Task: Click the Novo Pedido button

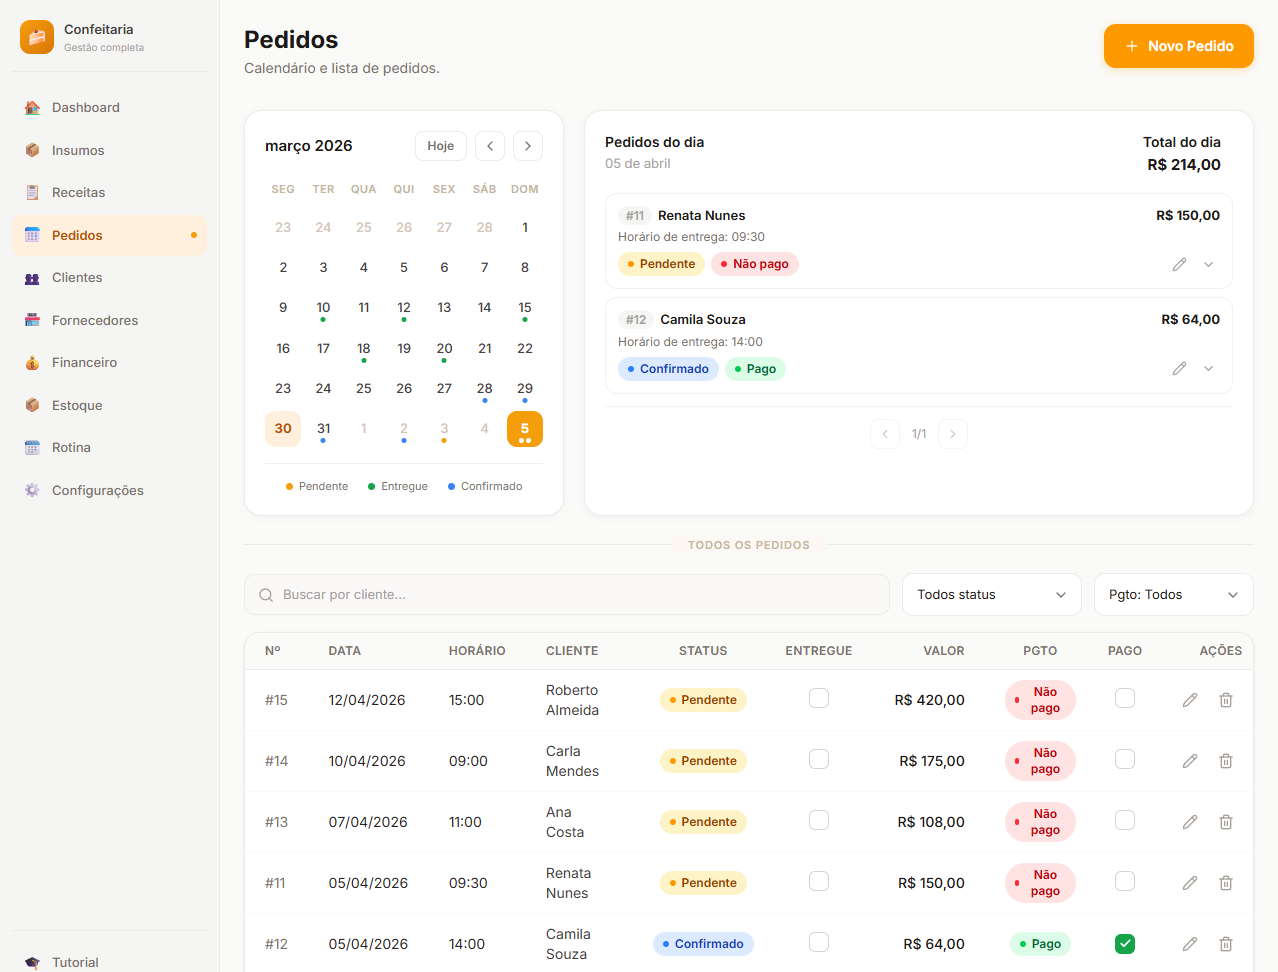Action: coord(1178,46)
